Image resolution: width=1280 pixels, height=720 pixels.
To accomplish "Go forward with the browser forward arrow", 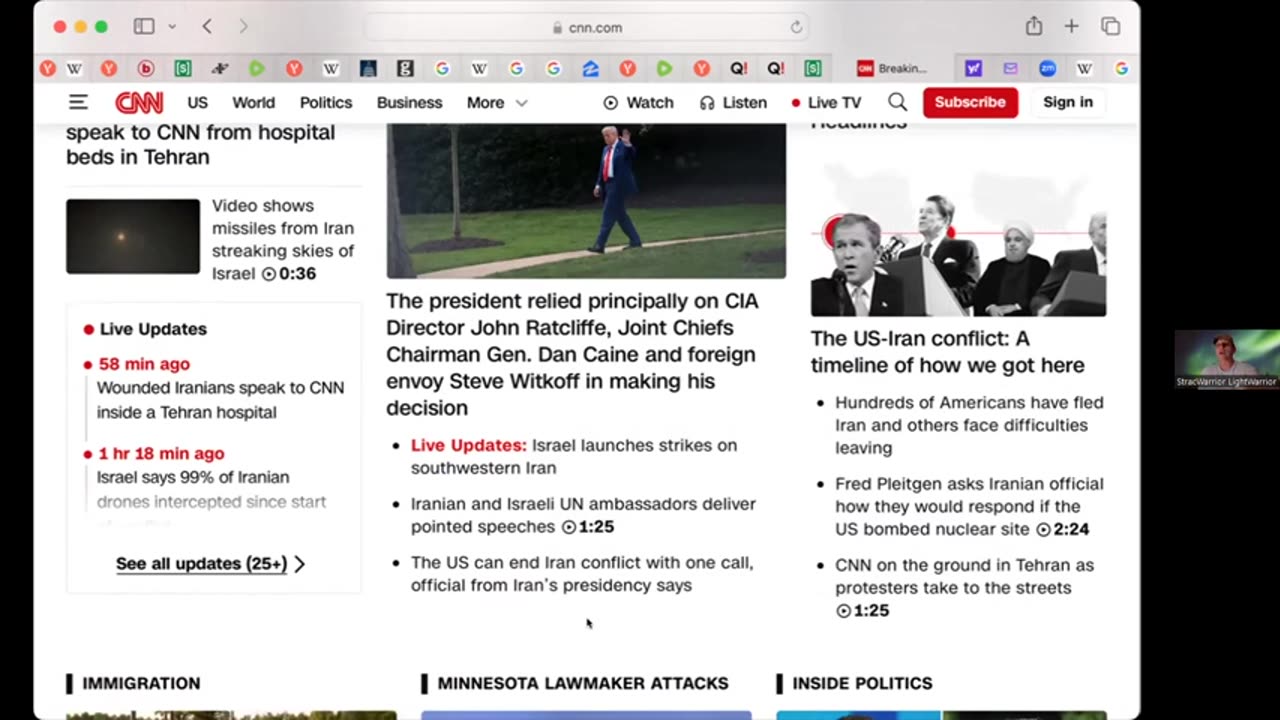I will point(243,27).
